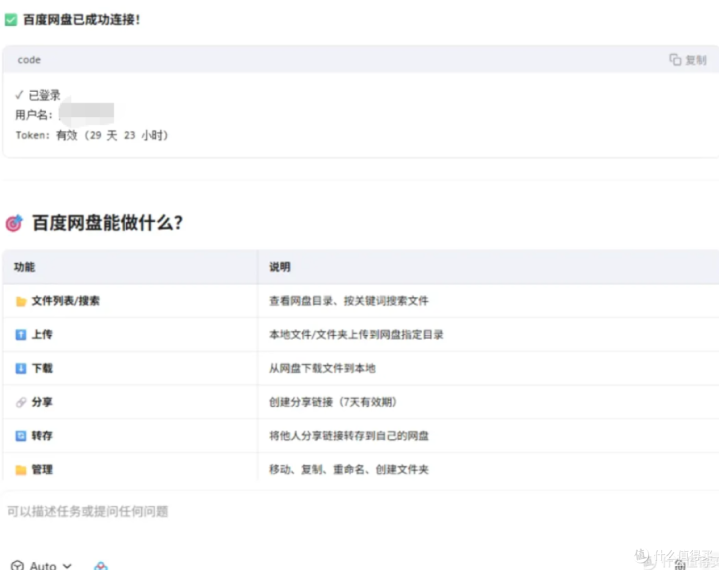The width and height of the screenshot is (719, 570).
Task: Click the code label of the code block
Action: coord(29,60)
